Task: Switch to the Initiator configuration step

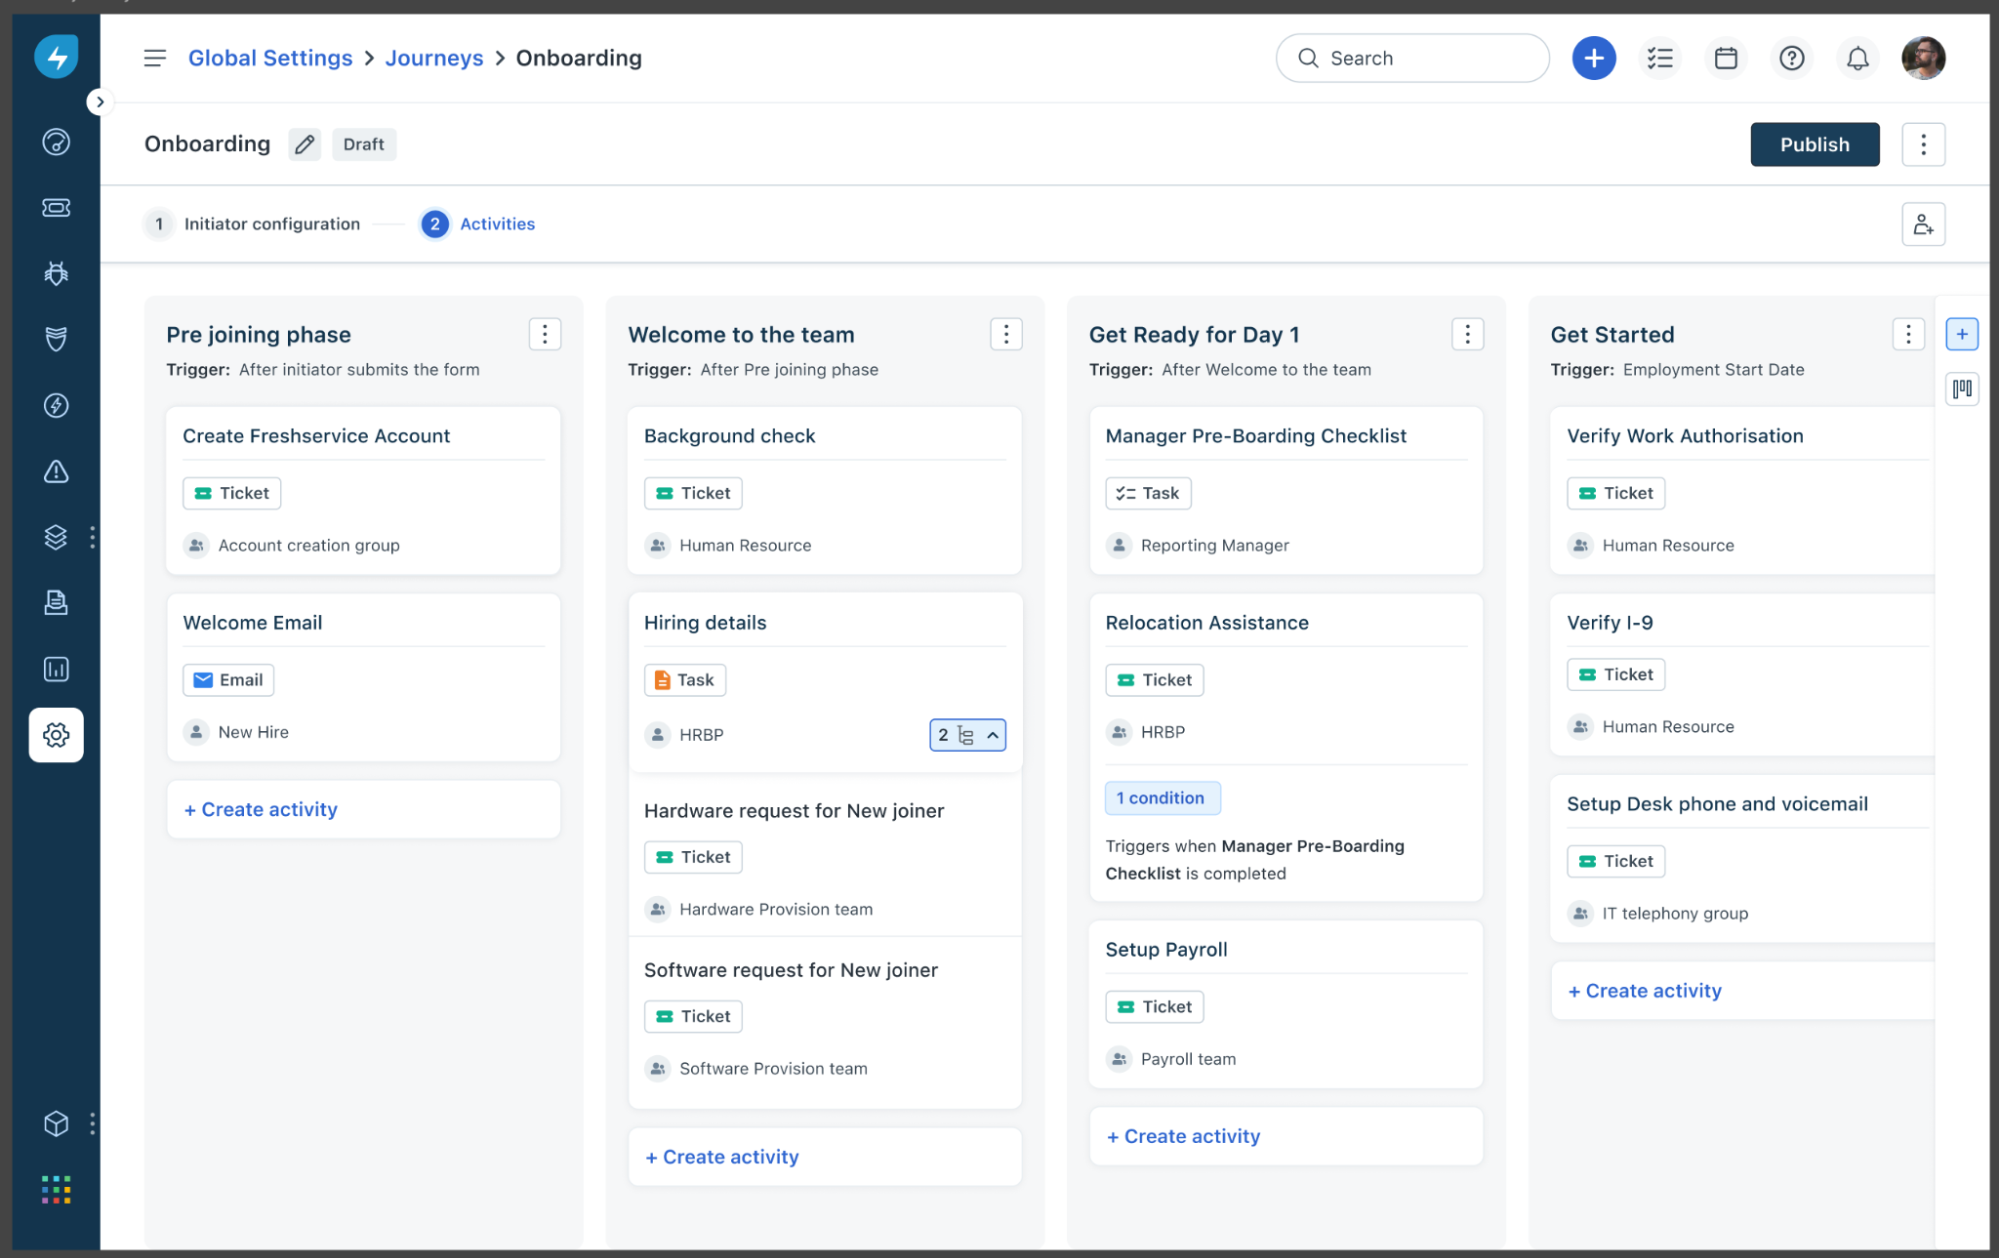Action: [x=271, y=224]
